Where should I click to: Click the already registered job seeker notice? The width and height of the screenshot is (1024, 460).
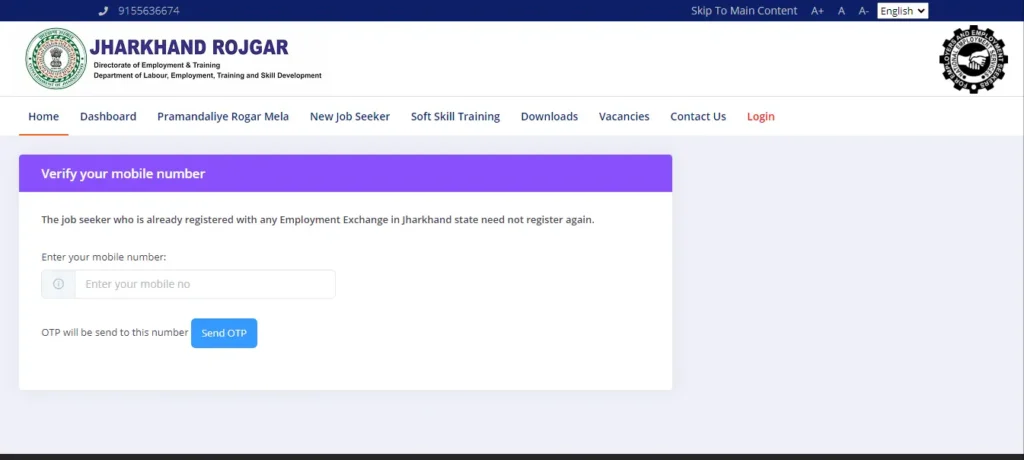click(318, 220)
